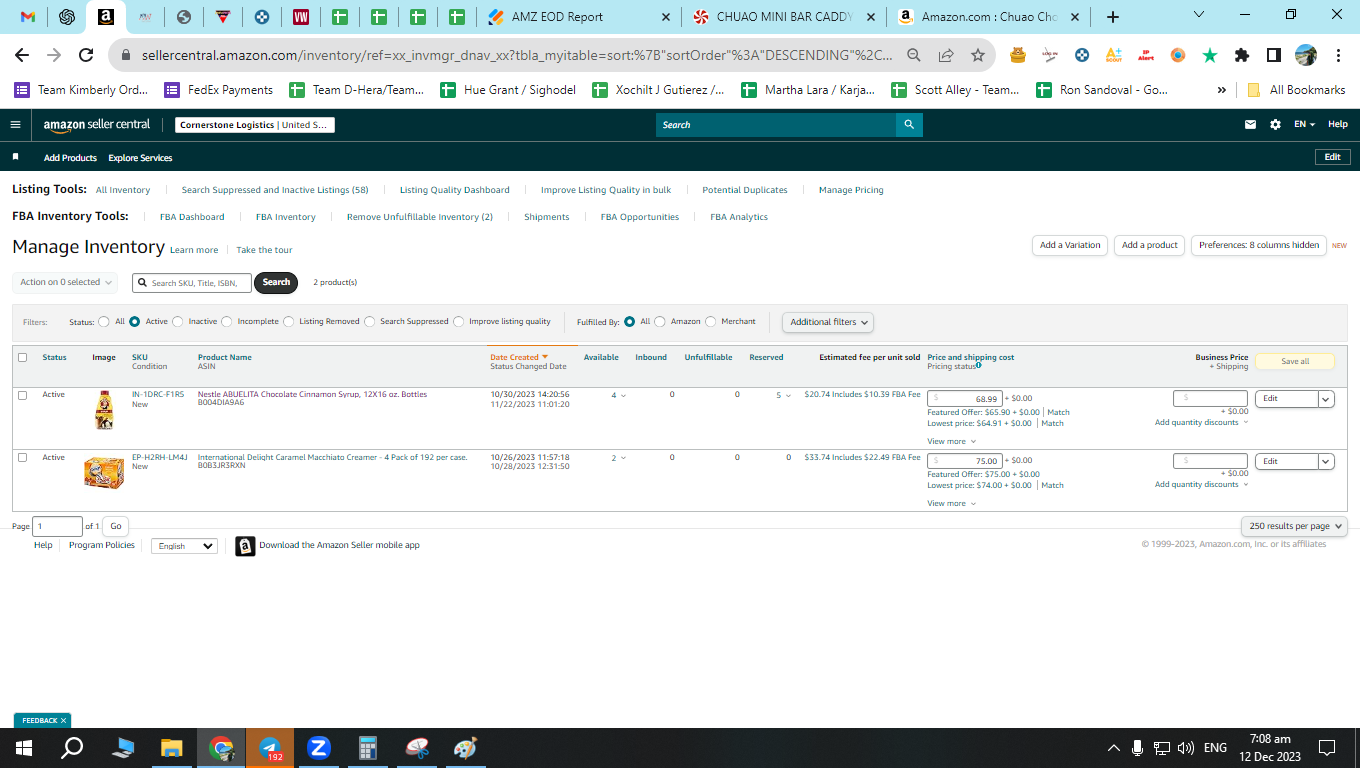Bookmark this page with the star icon
This screenshot has height=768, width=1360.
(x=977, y=56)
